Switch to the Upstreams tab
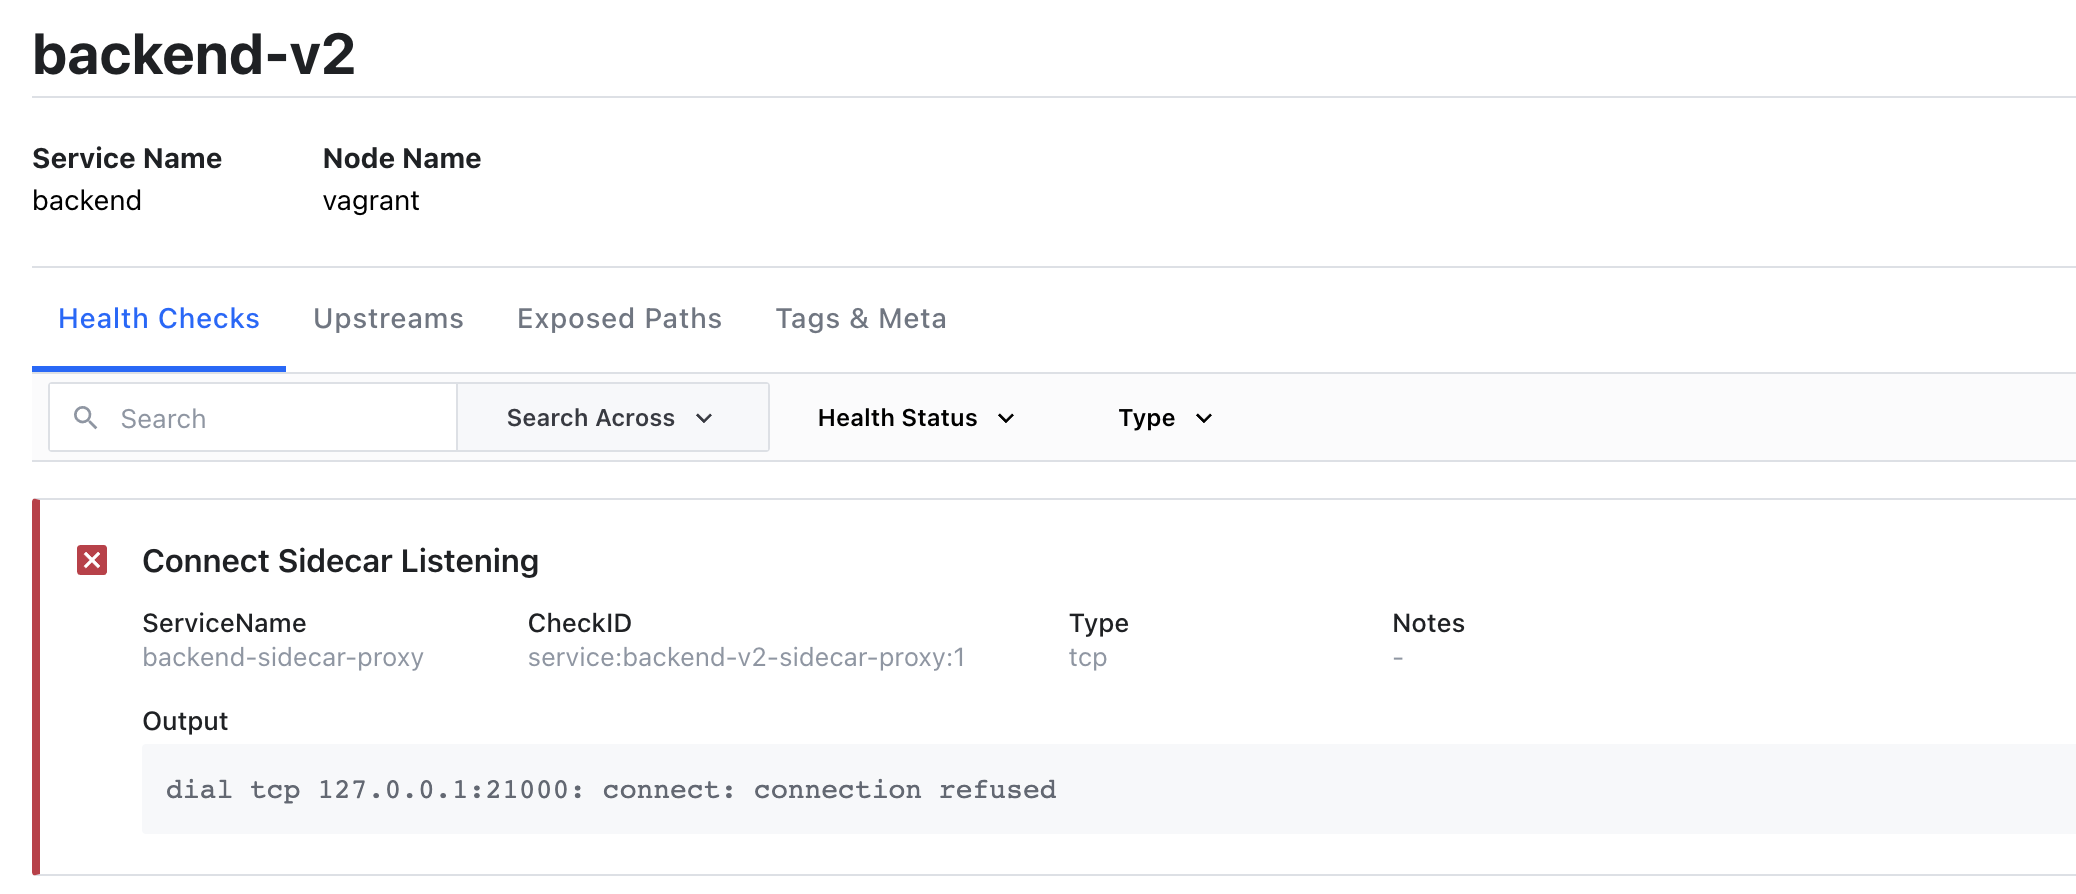 [x=388, y=318]
